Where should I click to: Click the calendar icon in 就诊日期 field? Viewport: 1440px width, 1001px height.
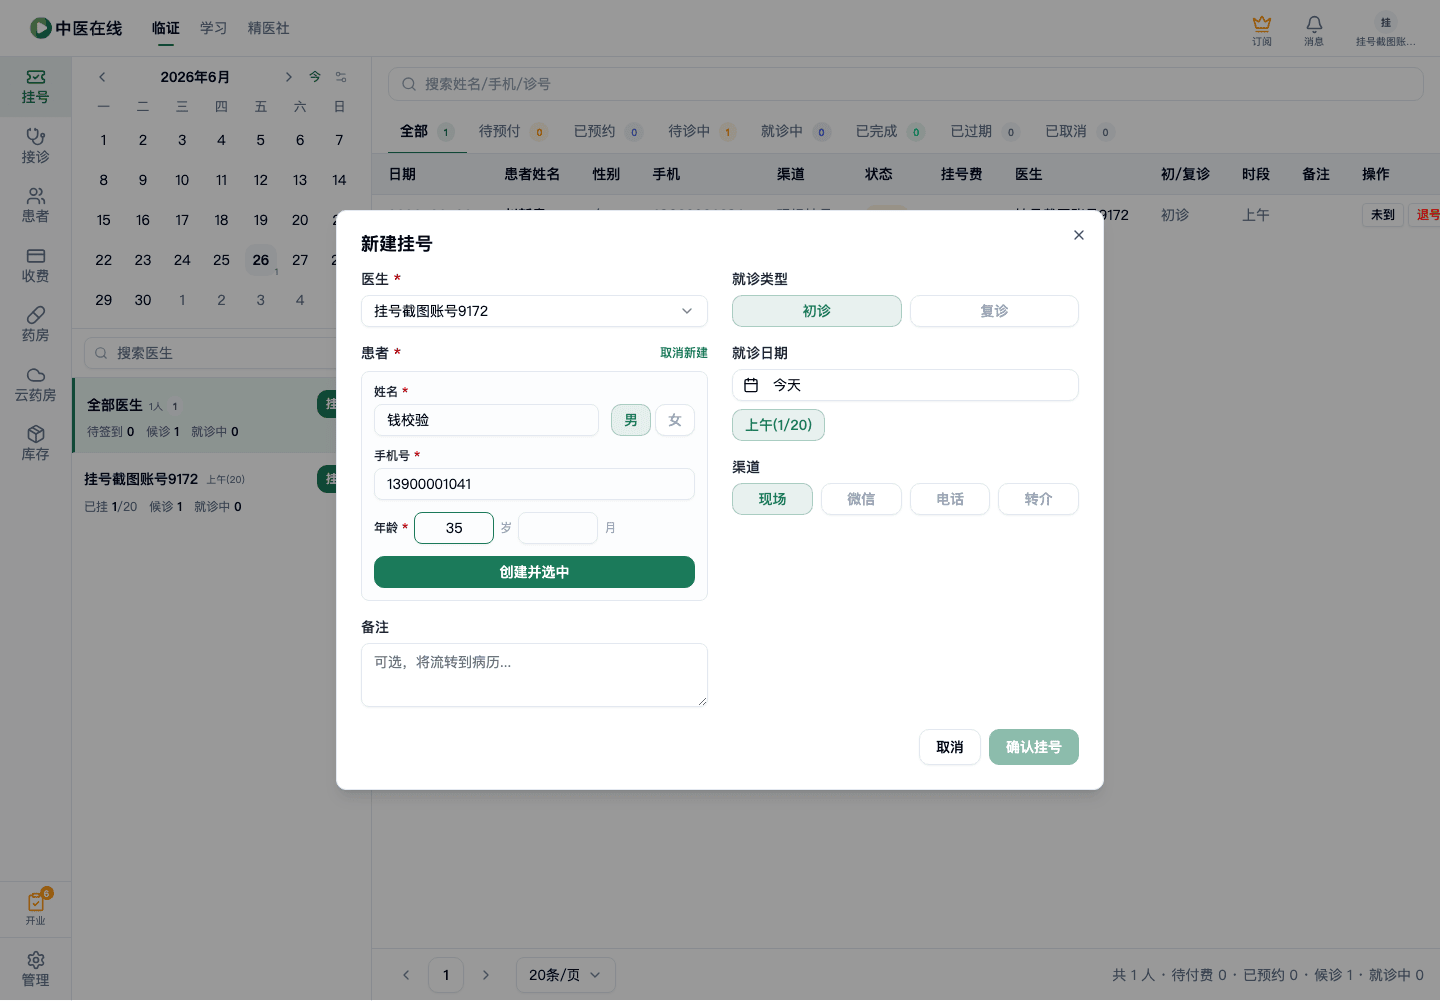click(751, 385)
